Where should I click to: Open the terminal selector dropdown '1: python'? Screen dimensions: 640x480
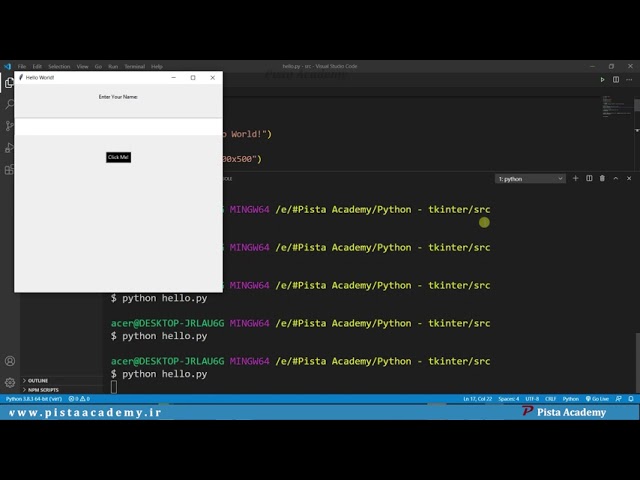[x=530, y=179]
